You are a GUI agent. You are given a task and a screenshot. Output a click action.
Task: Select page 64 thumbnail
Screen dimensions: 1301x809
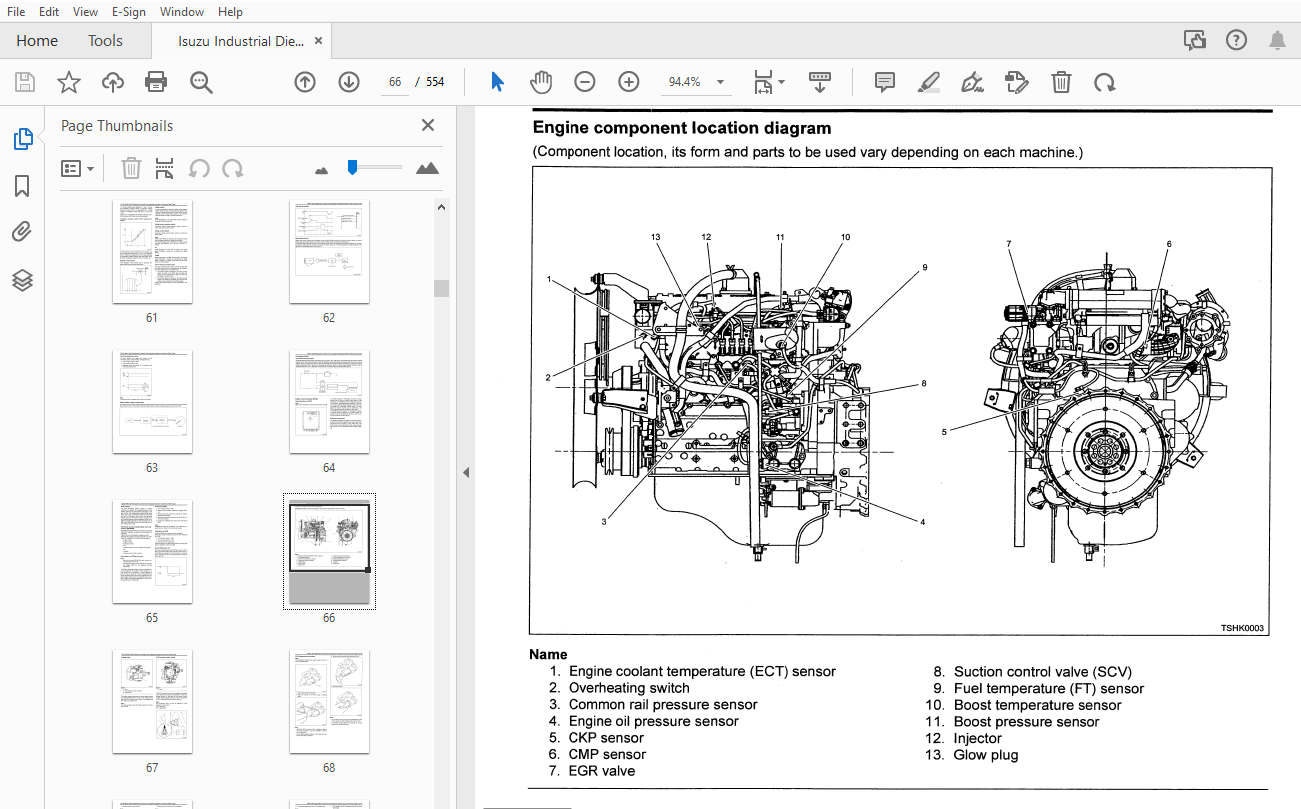pyautogui.click(x=329, y=402)
